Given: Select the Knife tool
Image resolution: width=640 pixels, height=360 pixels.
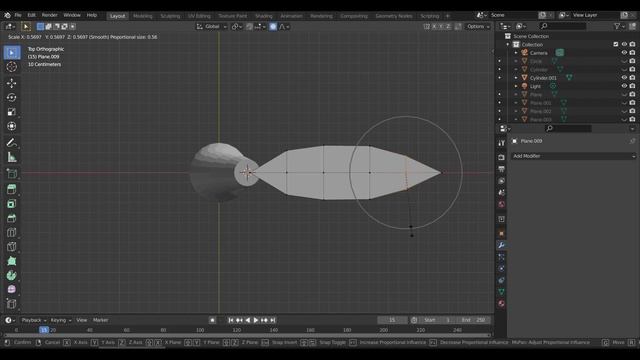Looking at the screenshot, I should point(11,247).
